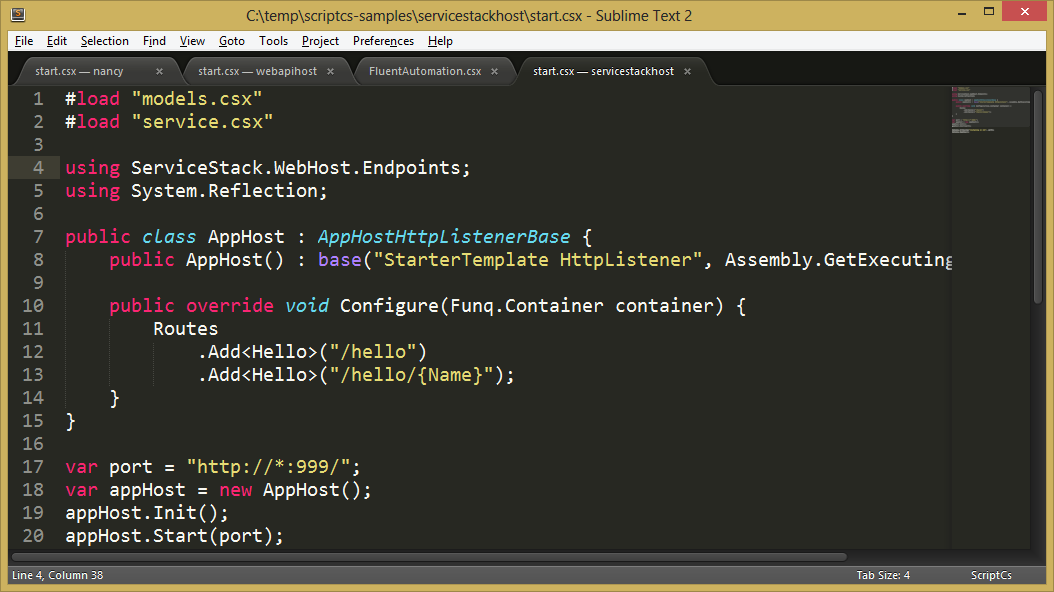Click the minimap code preview

(989, 110)
